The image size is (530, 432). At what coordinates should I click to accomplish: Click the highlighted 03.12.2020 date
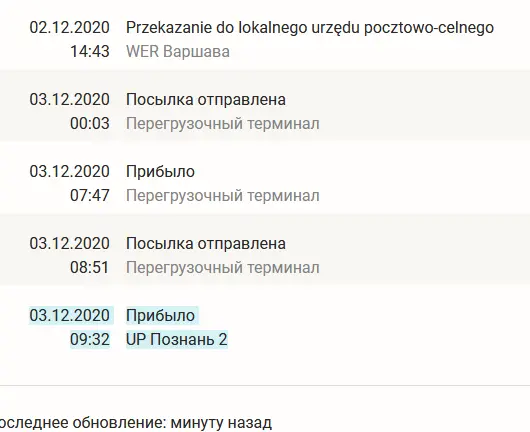[x=70, y=315]
